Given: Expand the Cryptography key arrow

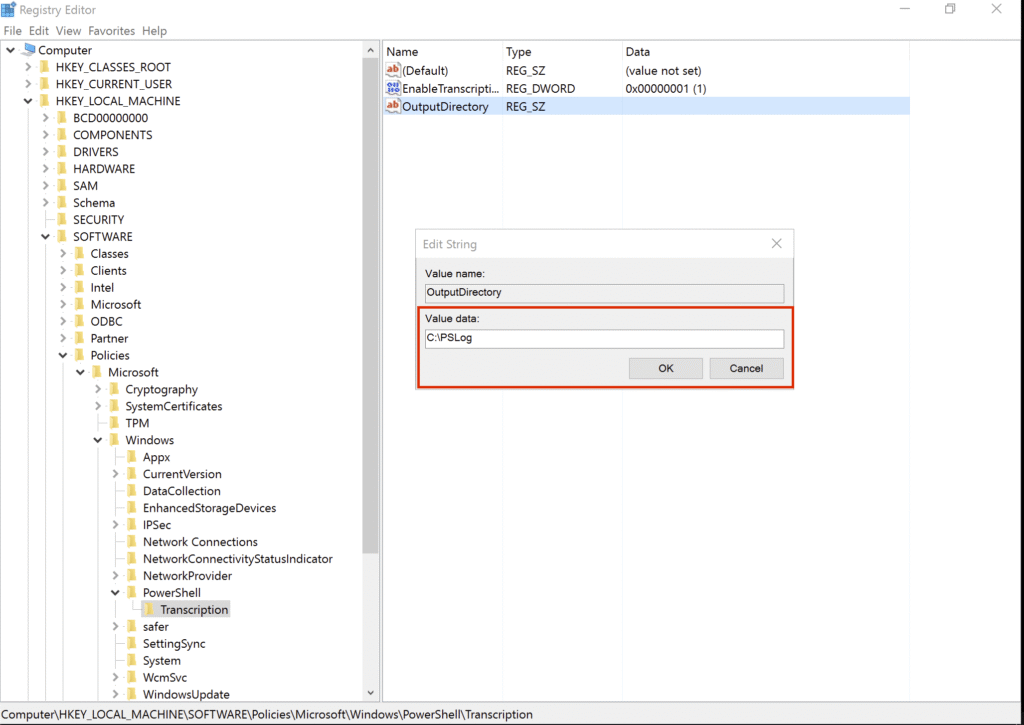Looking at the screenshot, I should click(98, 389).
